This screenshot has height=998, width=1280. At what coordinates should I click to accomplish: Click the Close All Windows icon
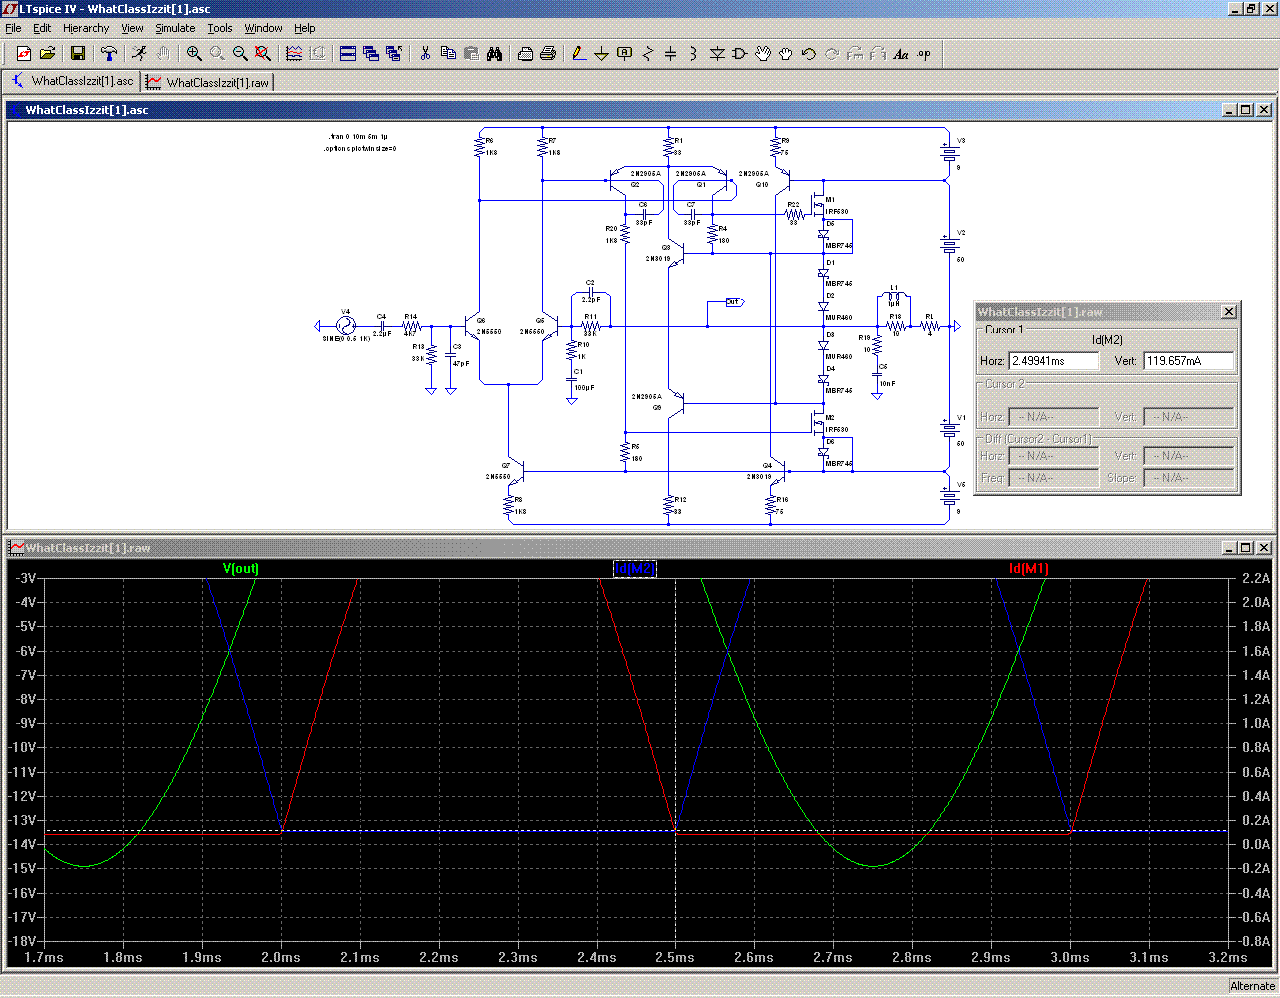[x=394, y=54]
